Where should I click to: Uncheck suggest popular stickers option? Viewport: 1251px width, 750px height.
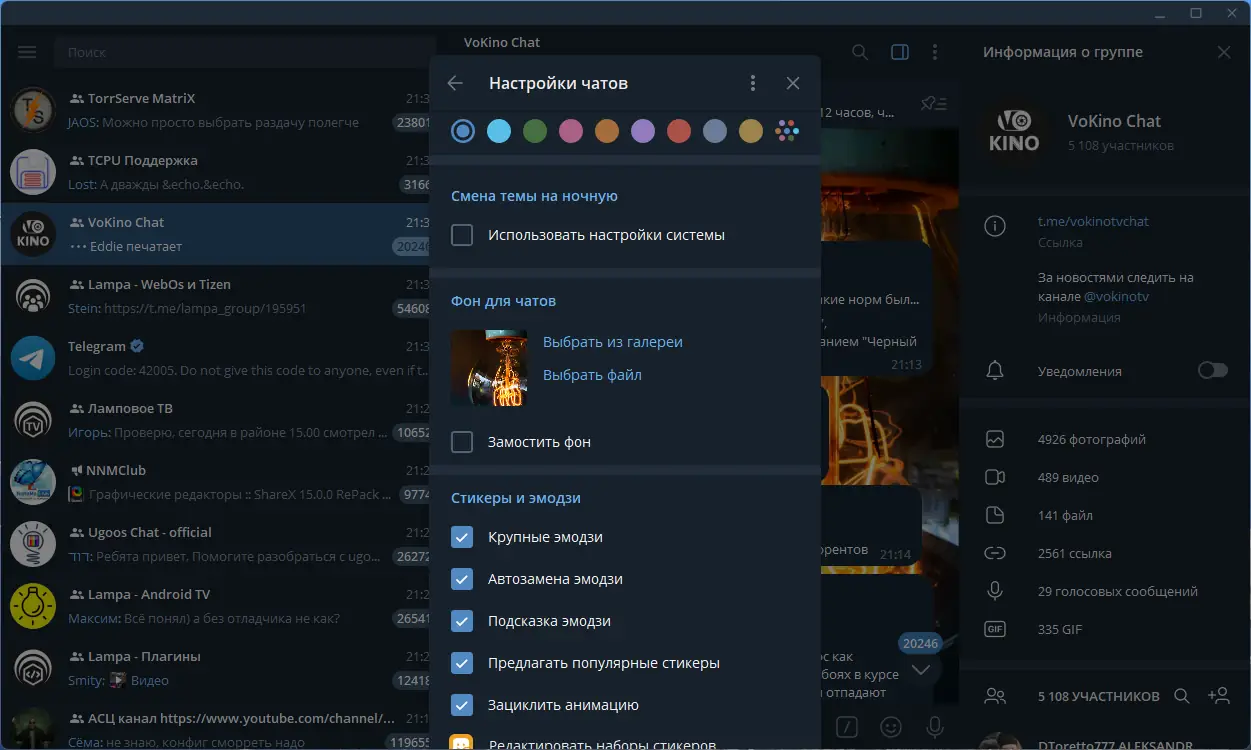(x=462, y=663)
